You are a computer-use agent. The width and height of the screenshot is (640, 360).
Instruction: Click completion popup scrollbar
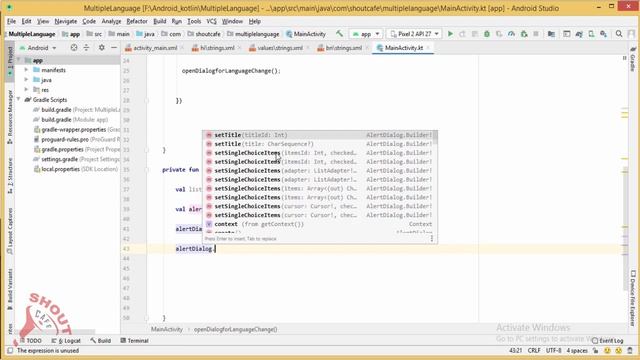[x=435, y=138]
